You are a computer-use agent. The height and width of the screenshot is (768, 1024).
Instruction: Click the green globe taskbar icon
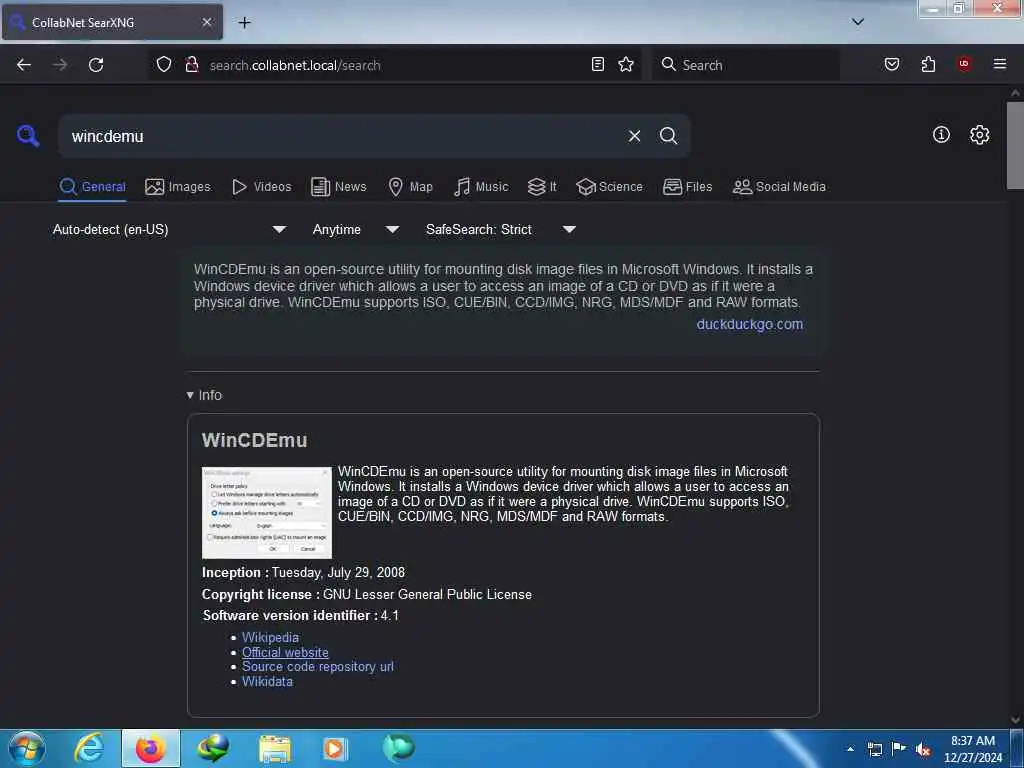coord(398,747)
